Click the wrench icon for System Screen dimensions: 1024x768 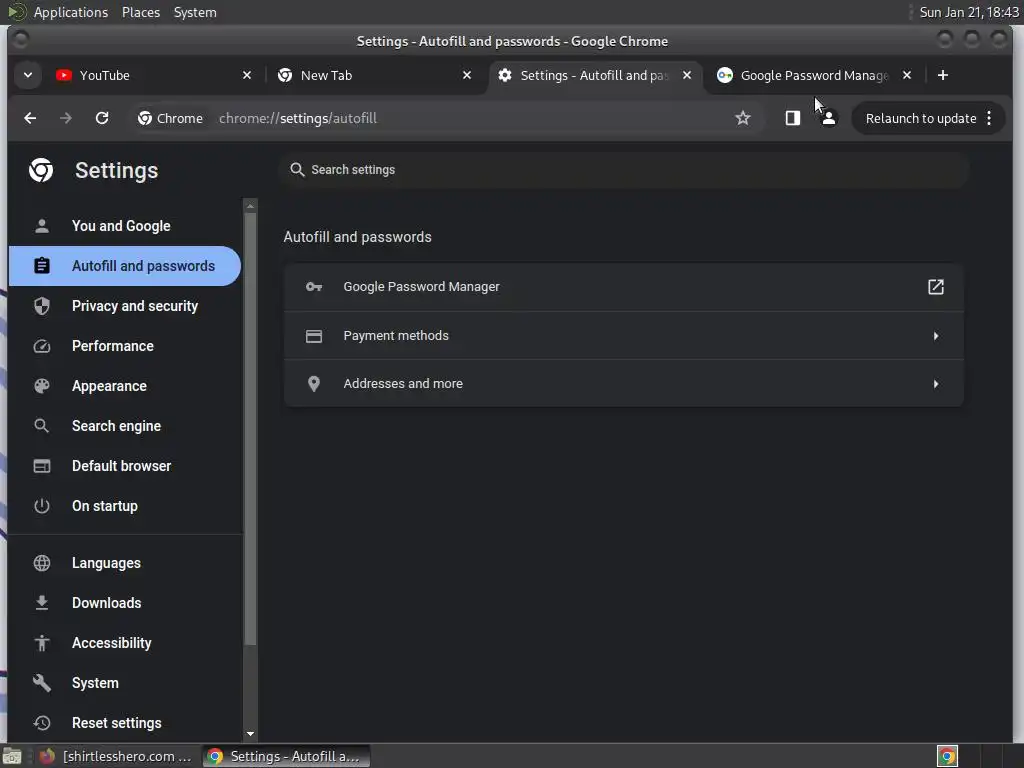pos(42,683)
